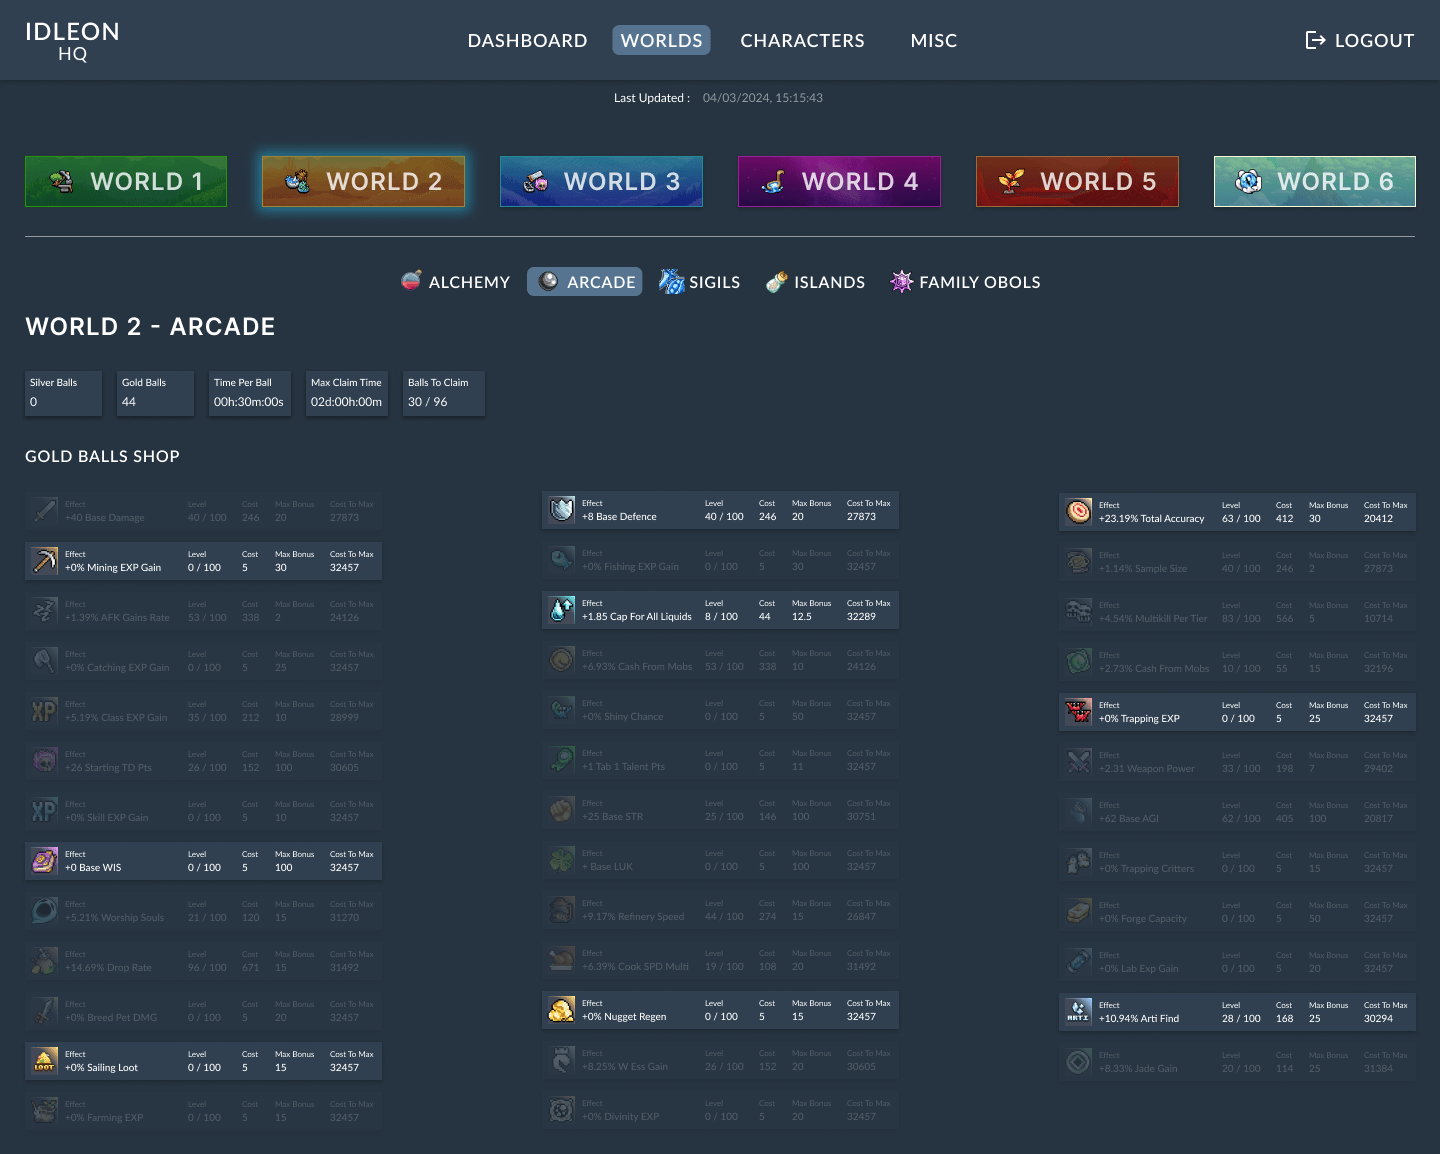Open the Islands section

point(815,282)
